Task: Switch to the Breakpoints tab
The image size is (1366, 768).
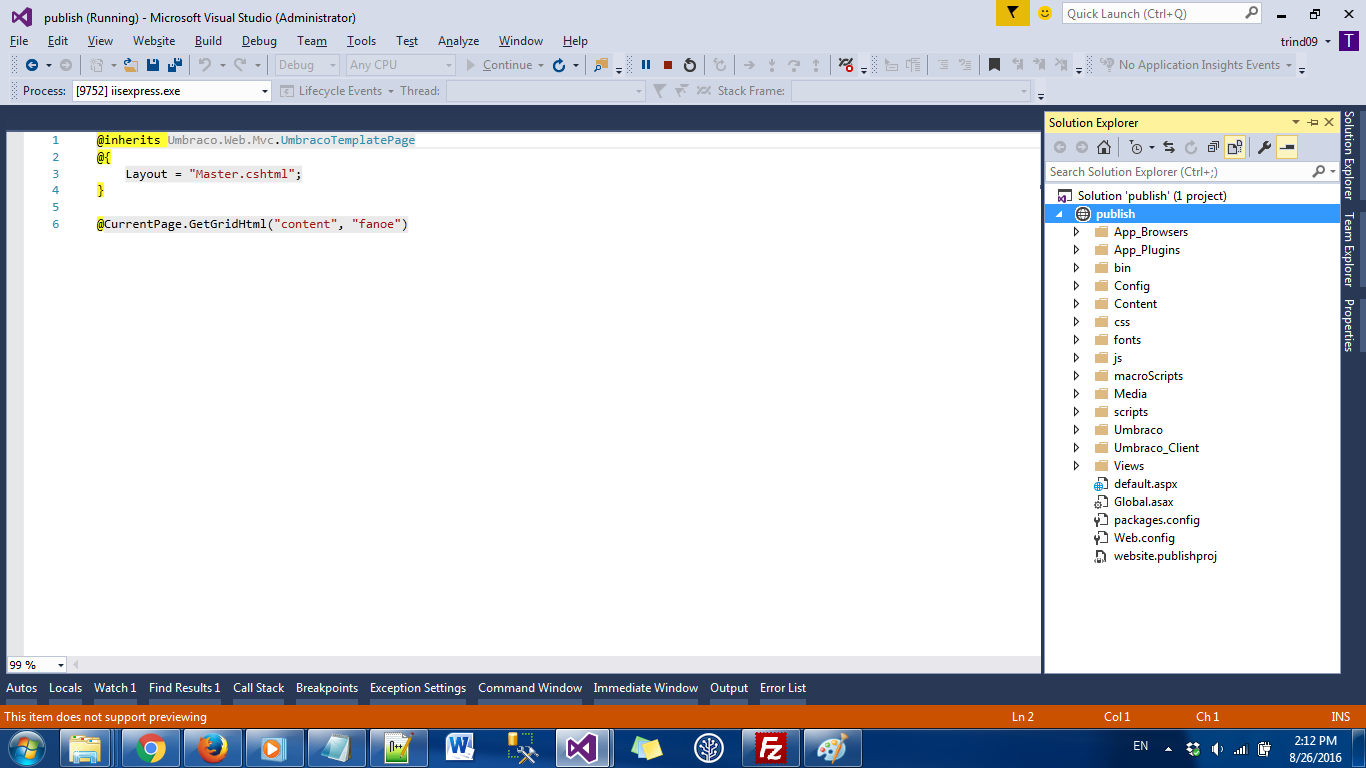Action: pyautogui.click(x=327, y=688)
